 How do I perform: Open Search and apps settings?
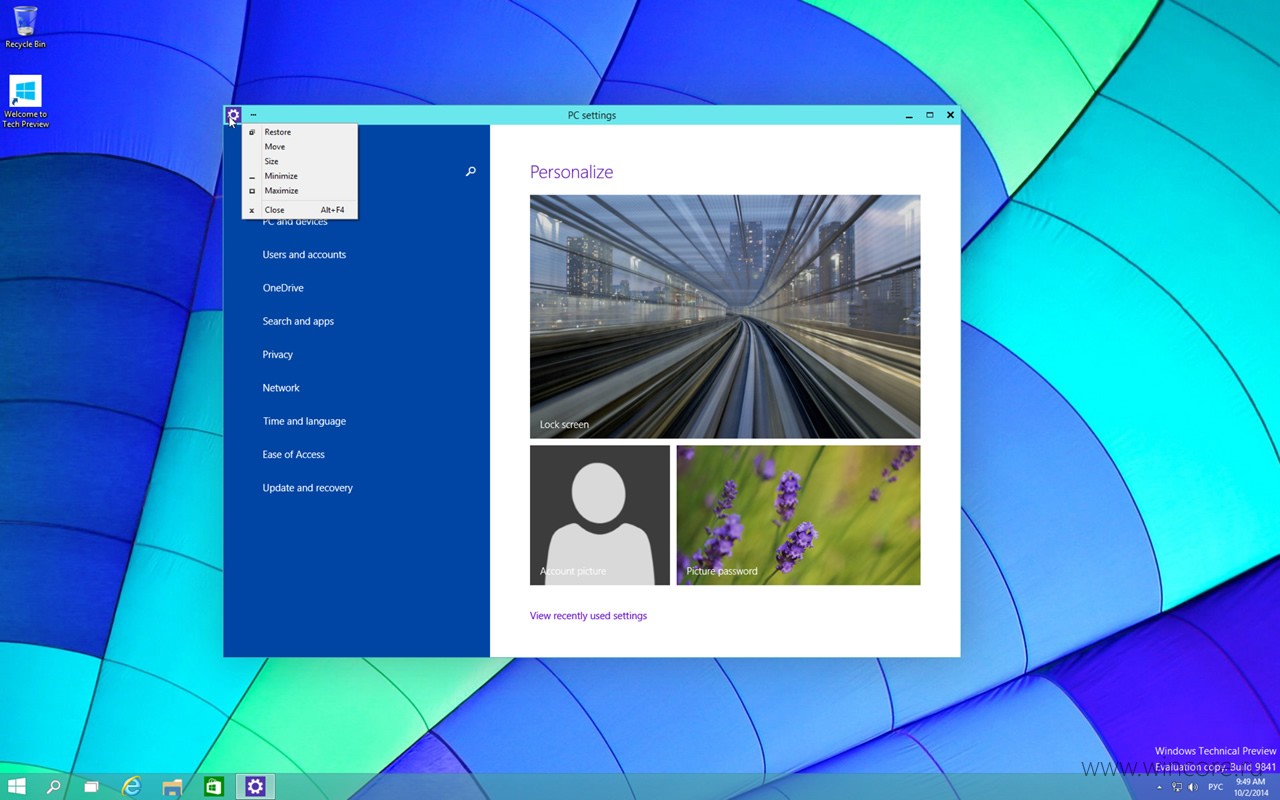pos(298,321)
